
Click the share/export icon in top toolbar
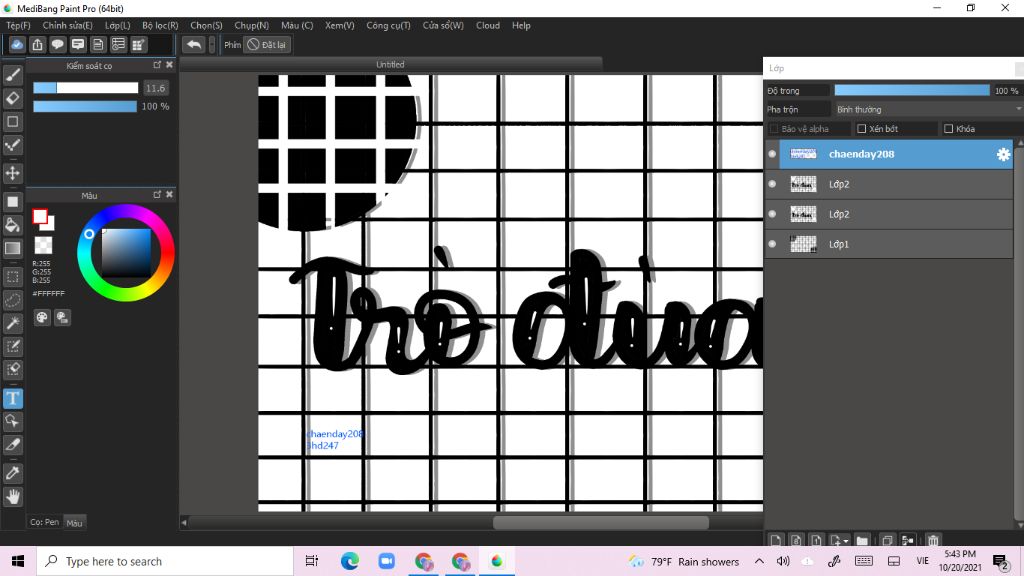(x=37, y=44)
